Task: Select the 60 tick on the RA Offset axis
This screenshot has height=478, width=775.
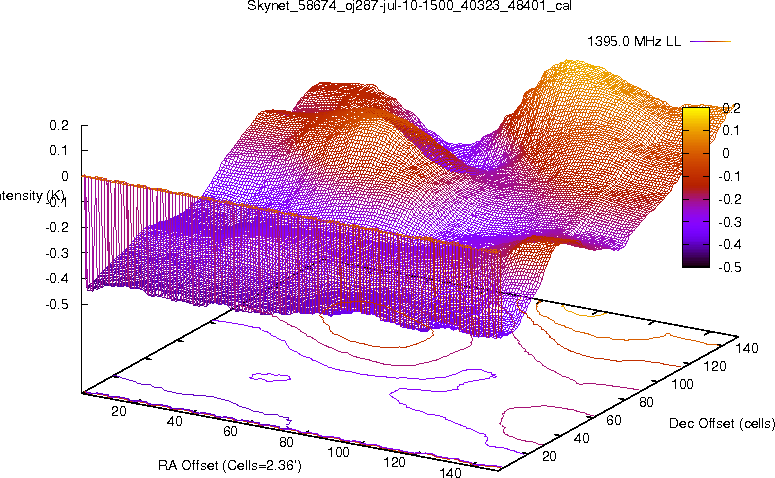Action: (x=230, y=432)
